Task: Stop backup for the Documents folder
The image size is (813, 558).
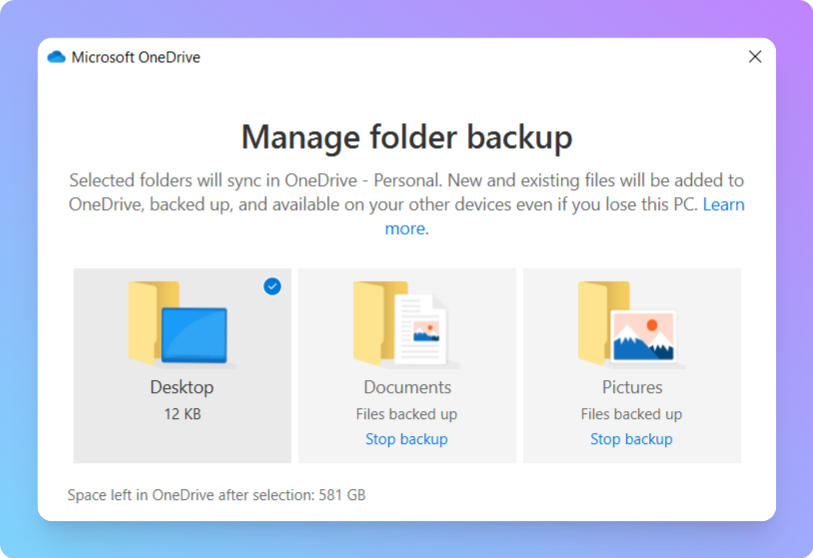Action: tap(406, 439)
